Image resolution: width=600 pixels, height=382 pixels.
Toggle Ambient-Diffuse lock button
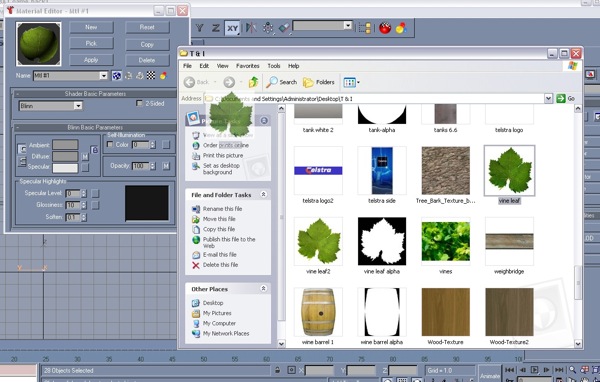(22, 149)
